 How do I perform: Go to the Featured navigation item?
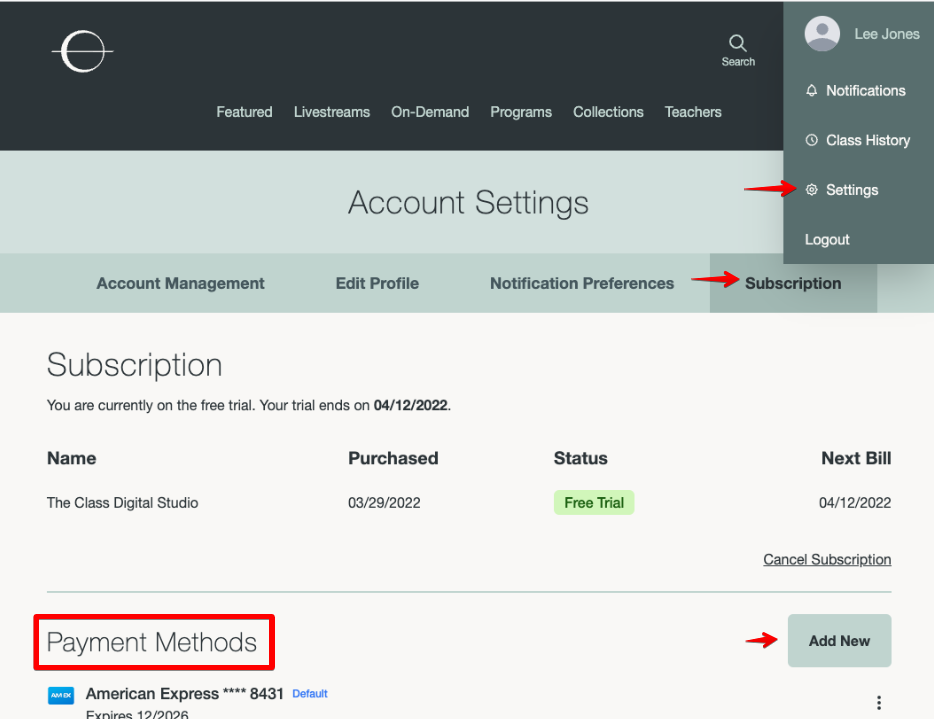click(244, 112)
